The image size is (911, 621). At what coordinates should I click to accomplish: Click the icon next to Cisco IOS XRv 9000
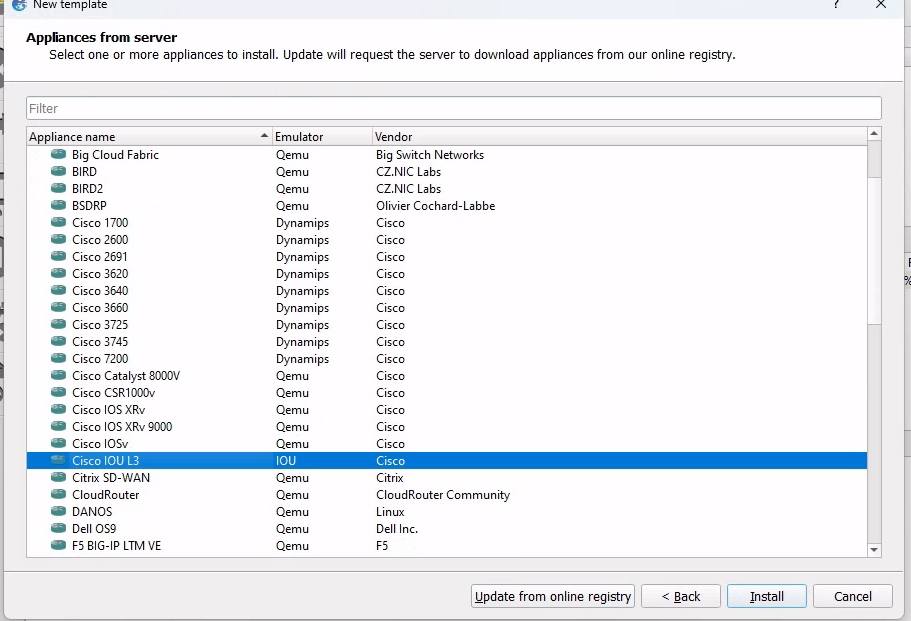(58, 427)
